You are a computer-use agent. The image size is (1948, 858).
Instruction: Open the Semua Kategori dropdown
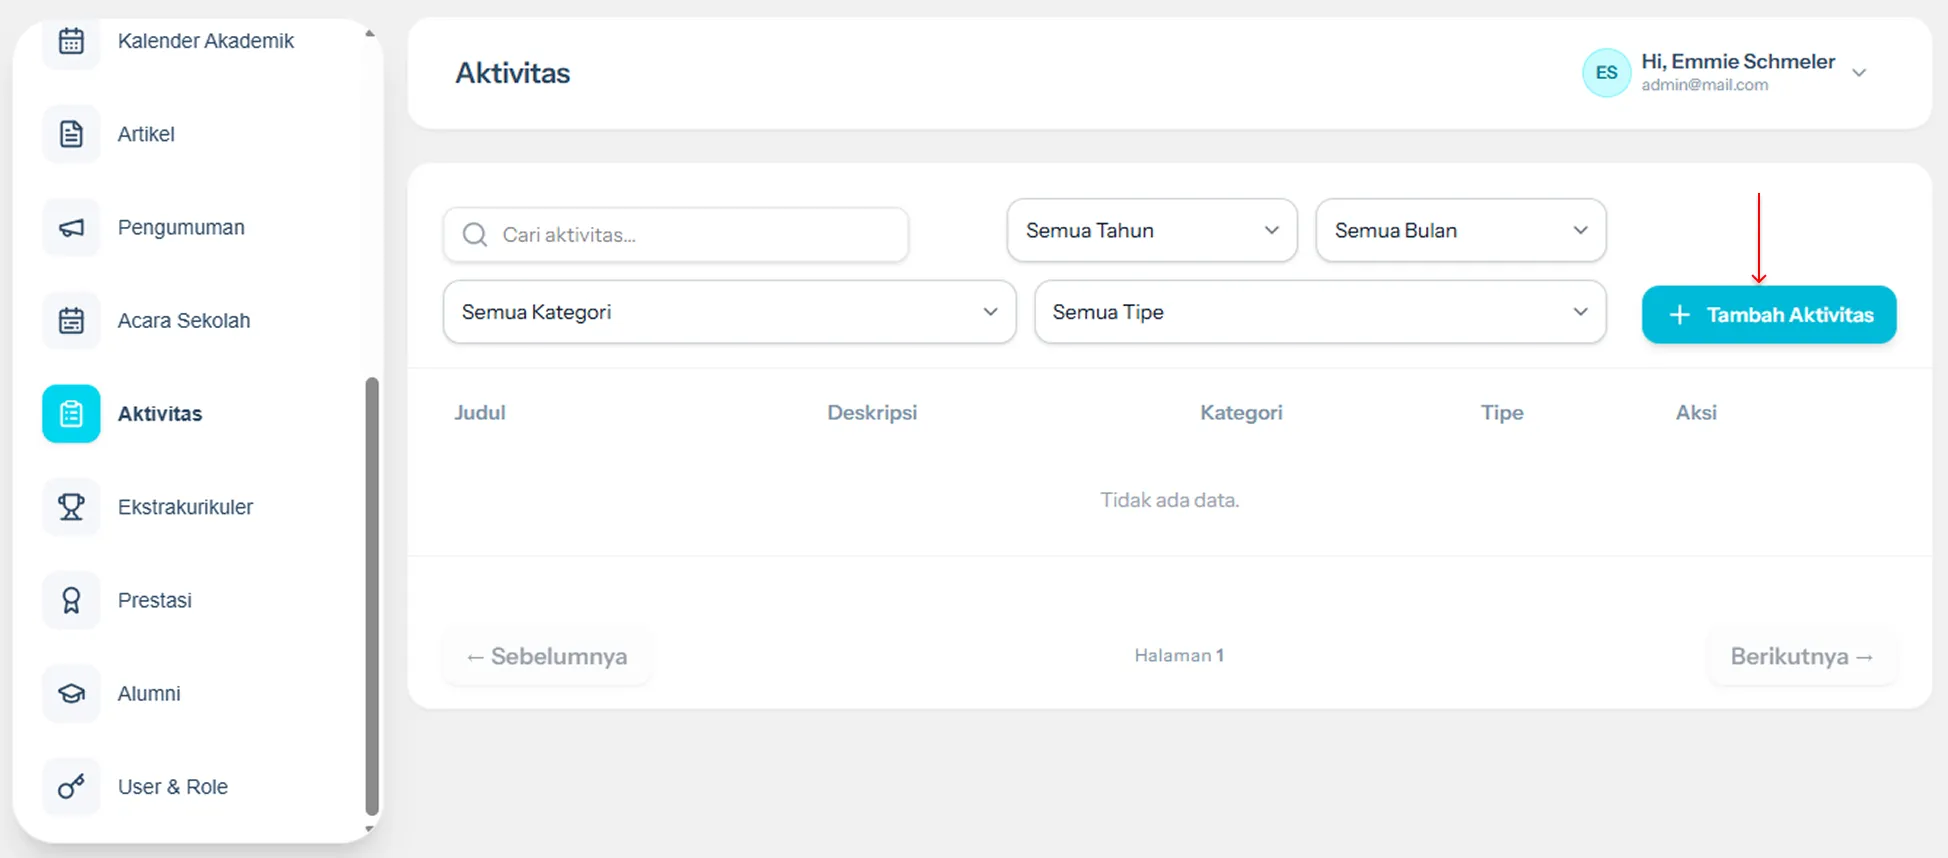click(x=729, y=312)
